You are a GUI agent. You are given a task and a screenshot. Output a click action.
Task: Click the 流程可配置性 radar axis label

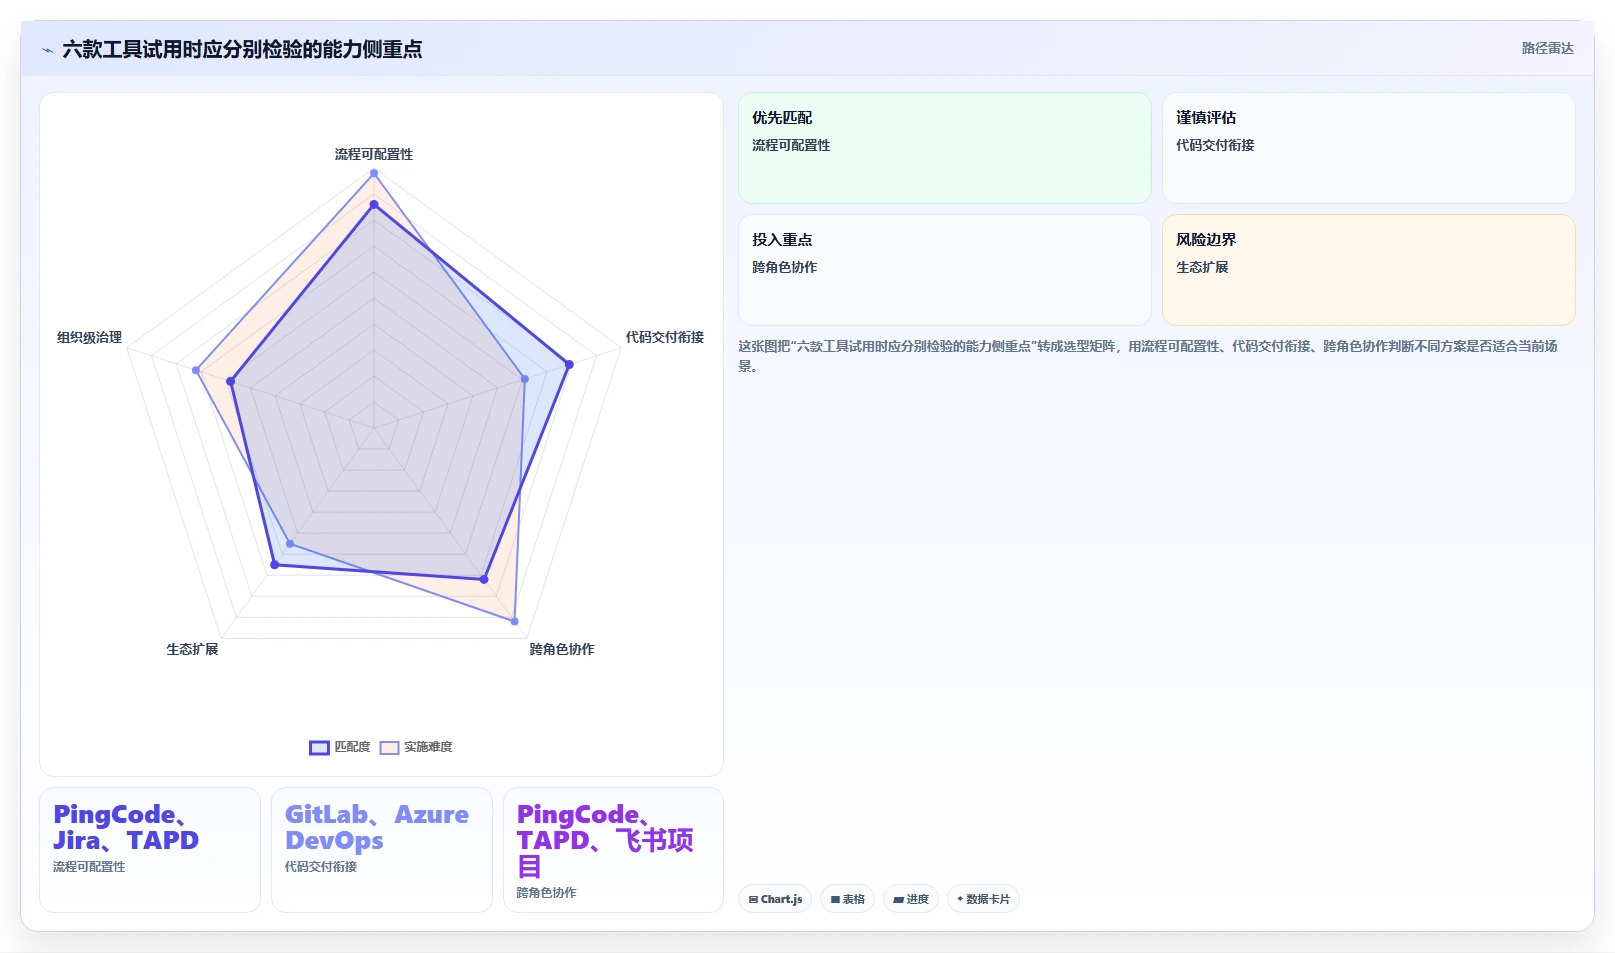click(x=374, y=154)
